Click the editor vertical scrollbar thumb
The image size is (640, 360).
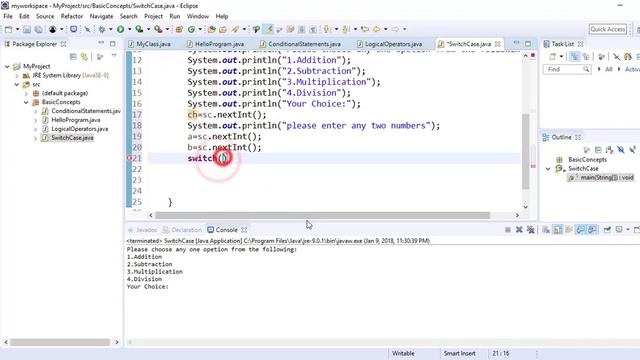pos(526,151)
